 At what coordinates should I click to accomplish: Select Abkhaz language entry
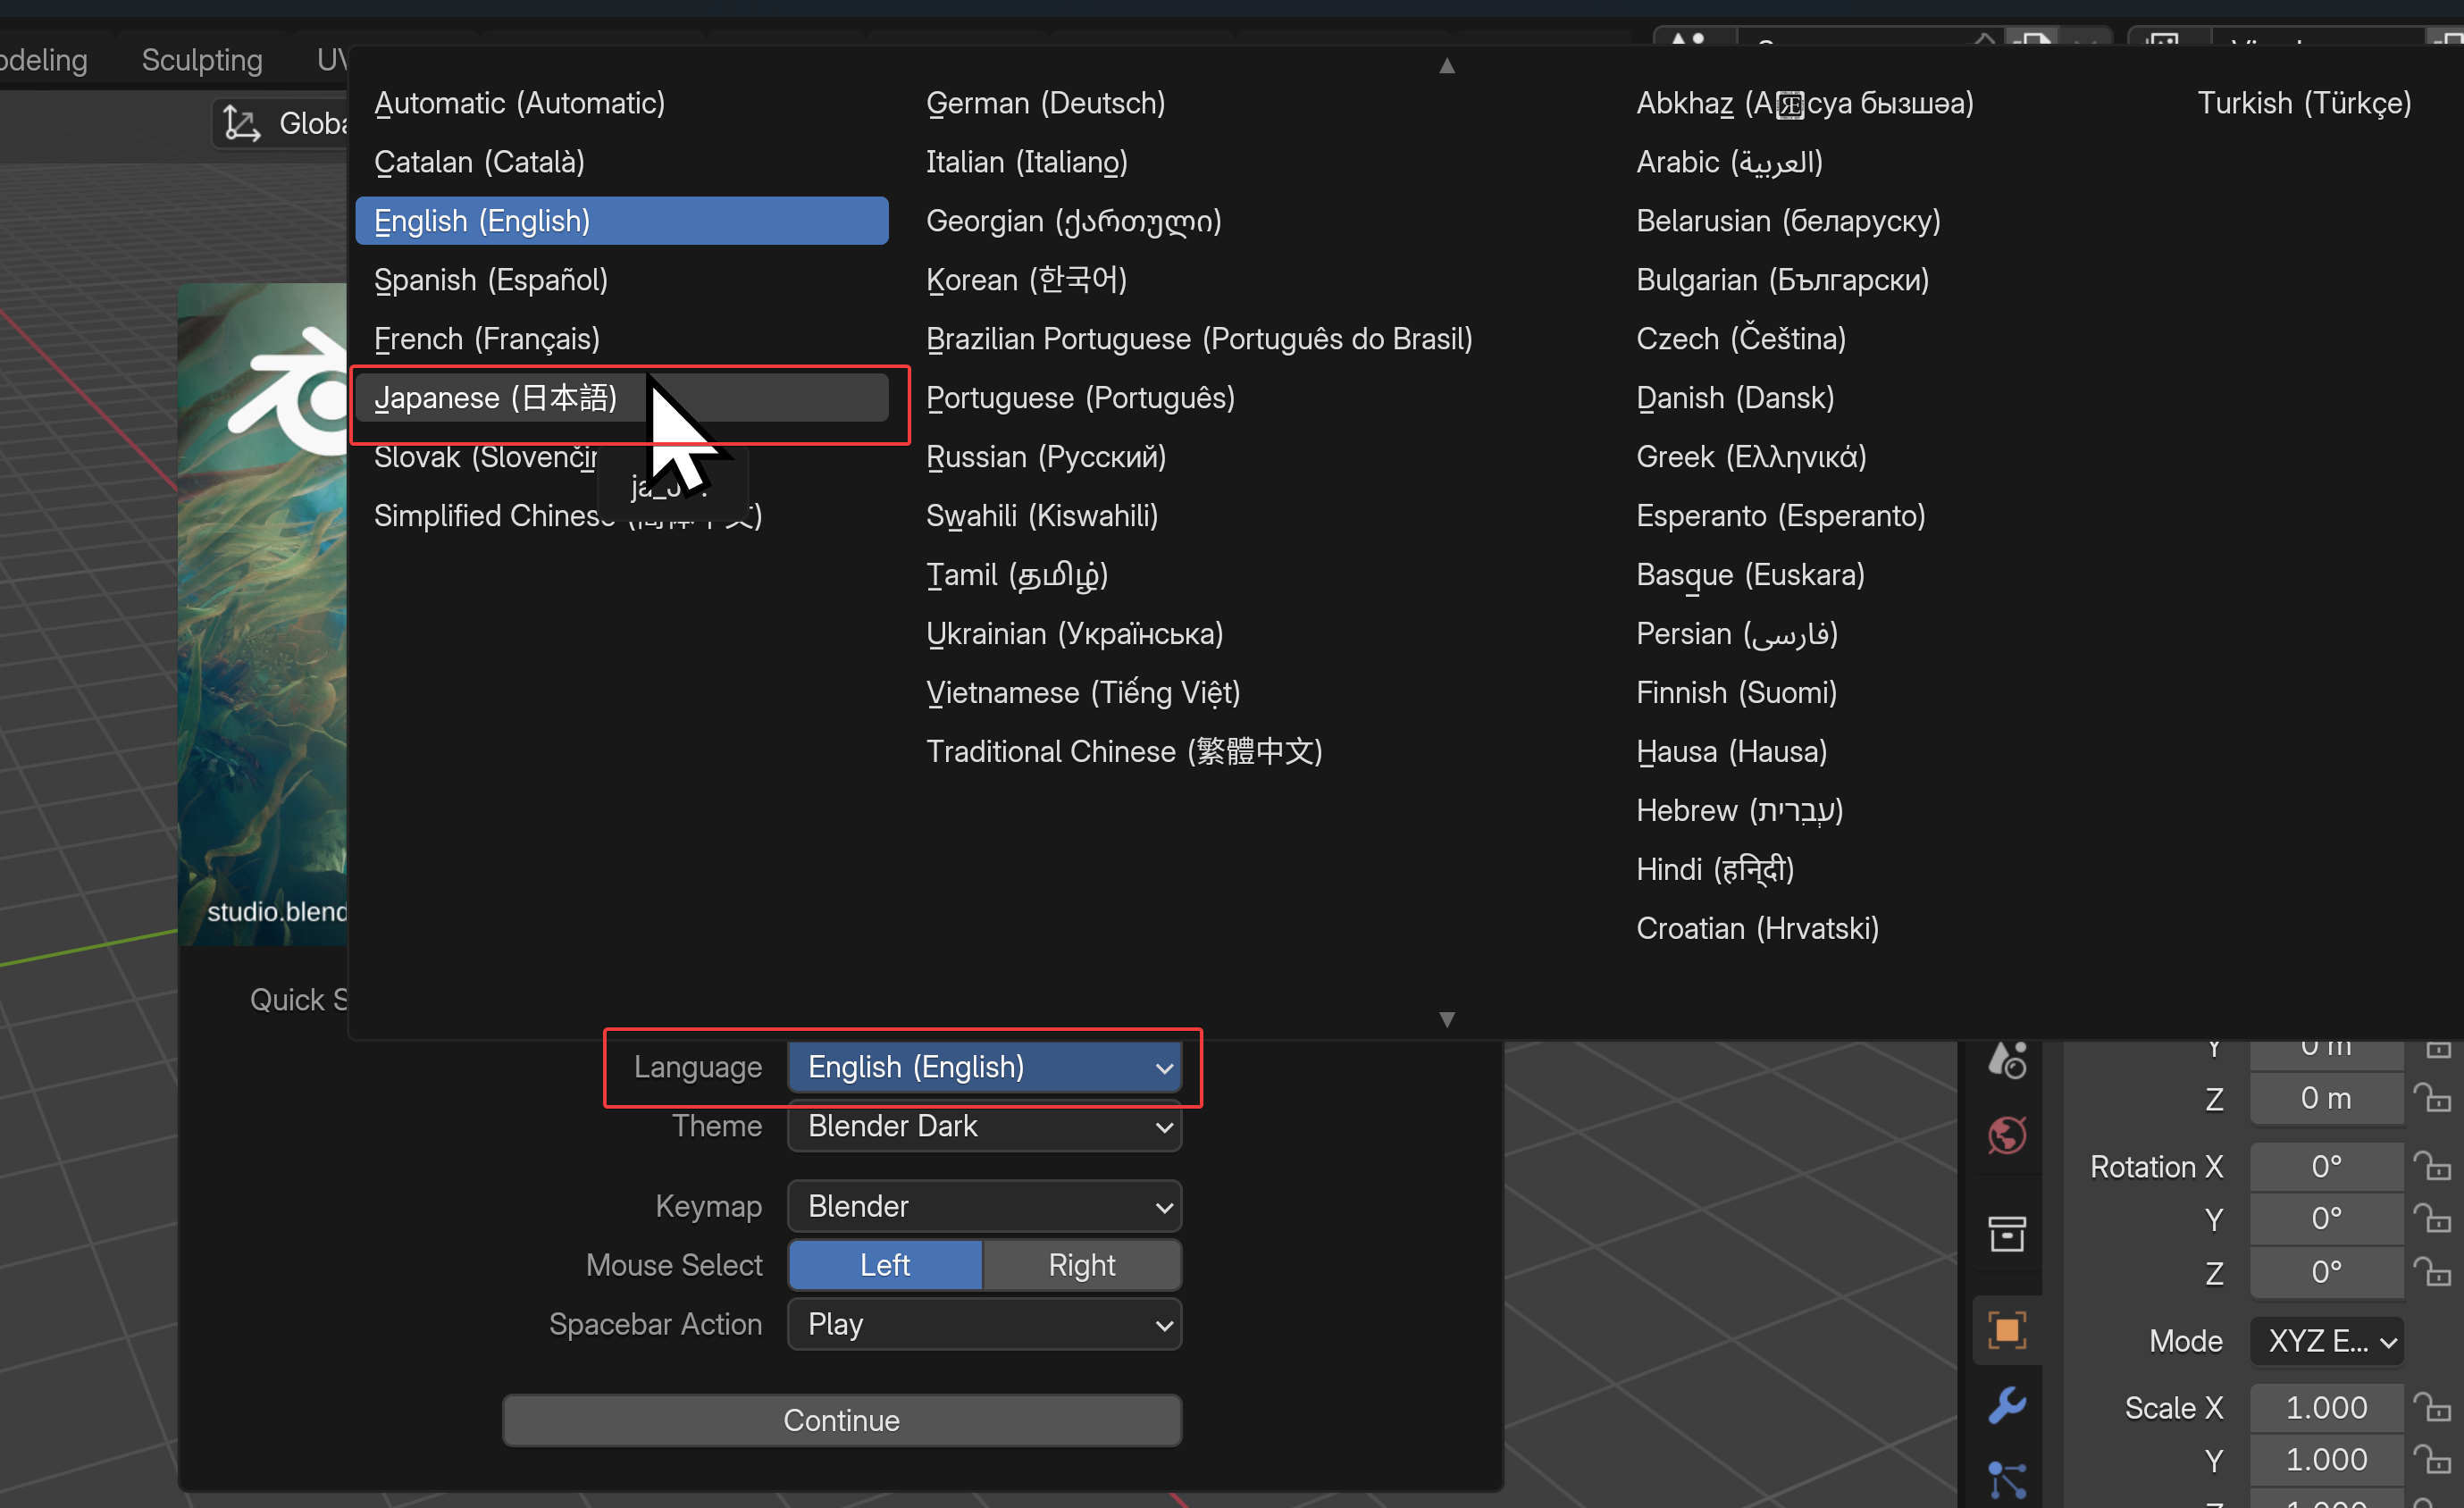point(1804,103)
